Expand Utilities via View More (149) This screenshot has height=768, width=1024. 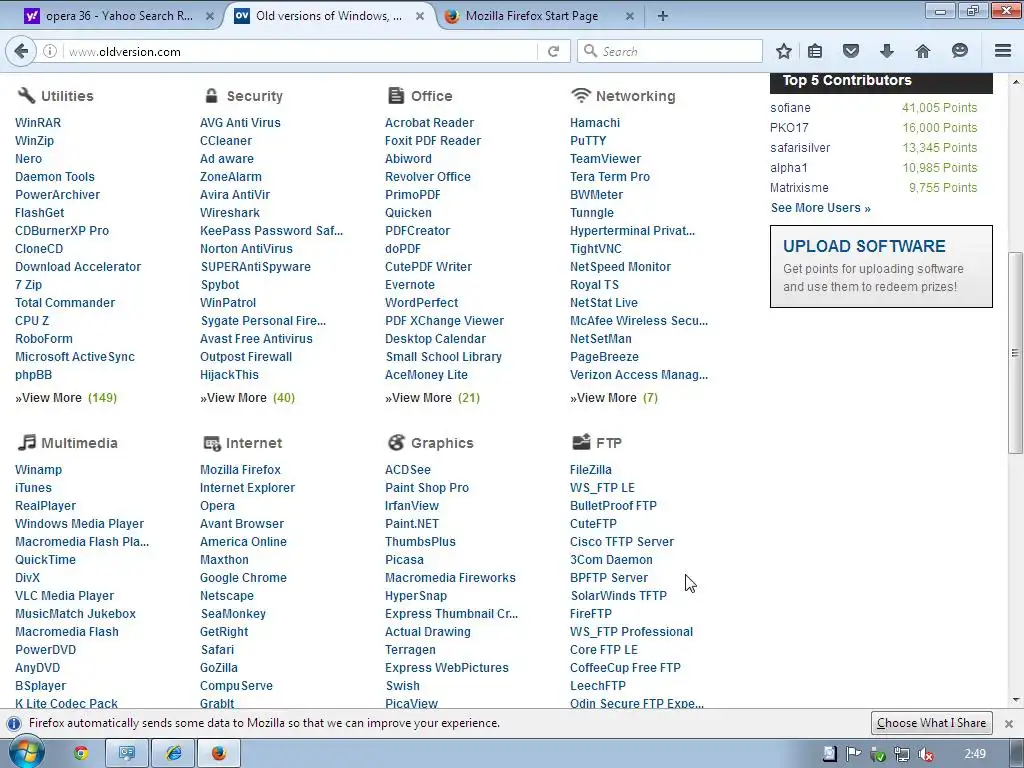66,398
